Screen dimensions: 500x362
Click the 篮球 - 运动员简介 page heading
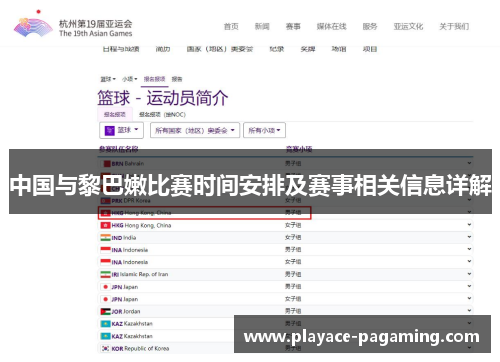pyautogui.click(x=163, y=98)
